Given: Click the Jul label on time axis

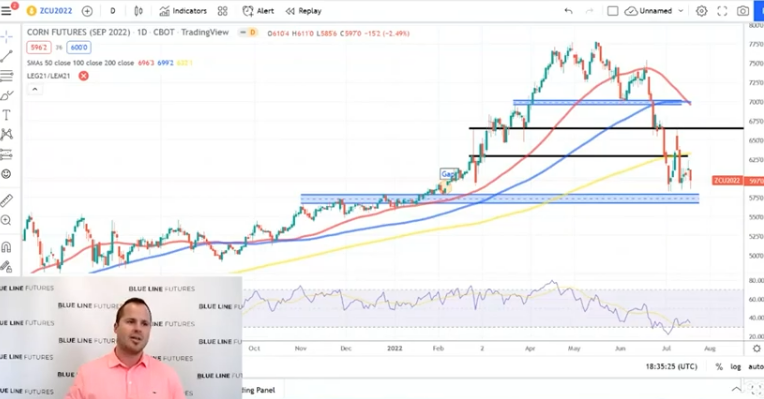Looking at the screenshot, I should tap(666, 348).
